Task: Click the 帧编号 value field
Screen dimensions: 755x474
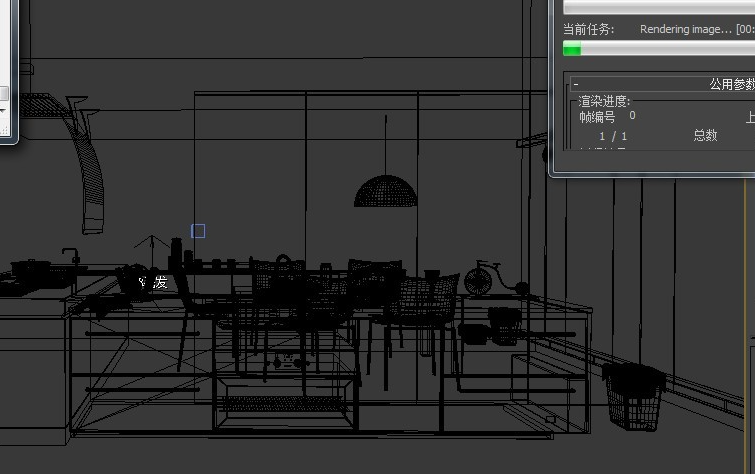Action: point(632,116)
